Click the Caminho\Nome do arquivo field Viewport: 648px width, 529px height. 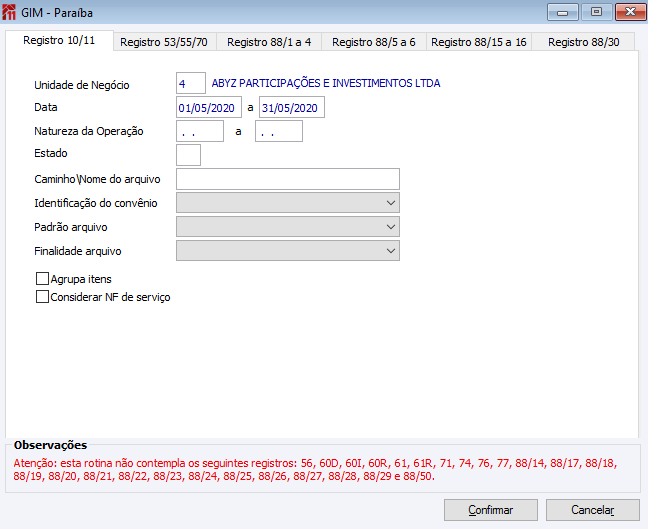pos(288,179)
